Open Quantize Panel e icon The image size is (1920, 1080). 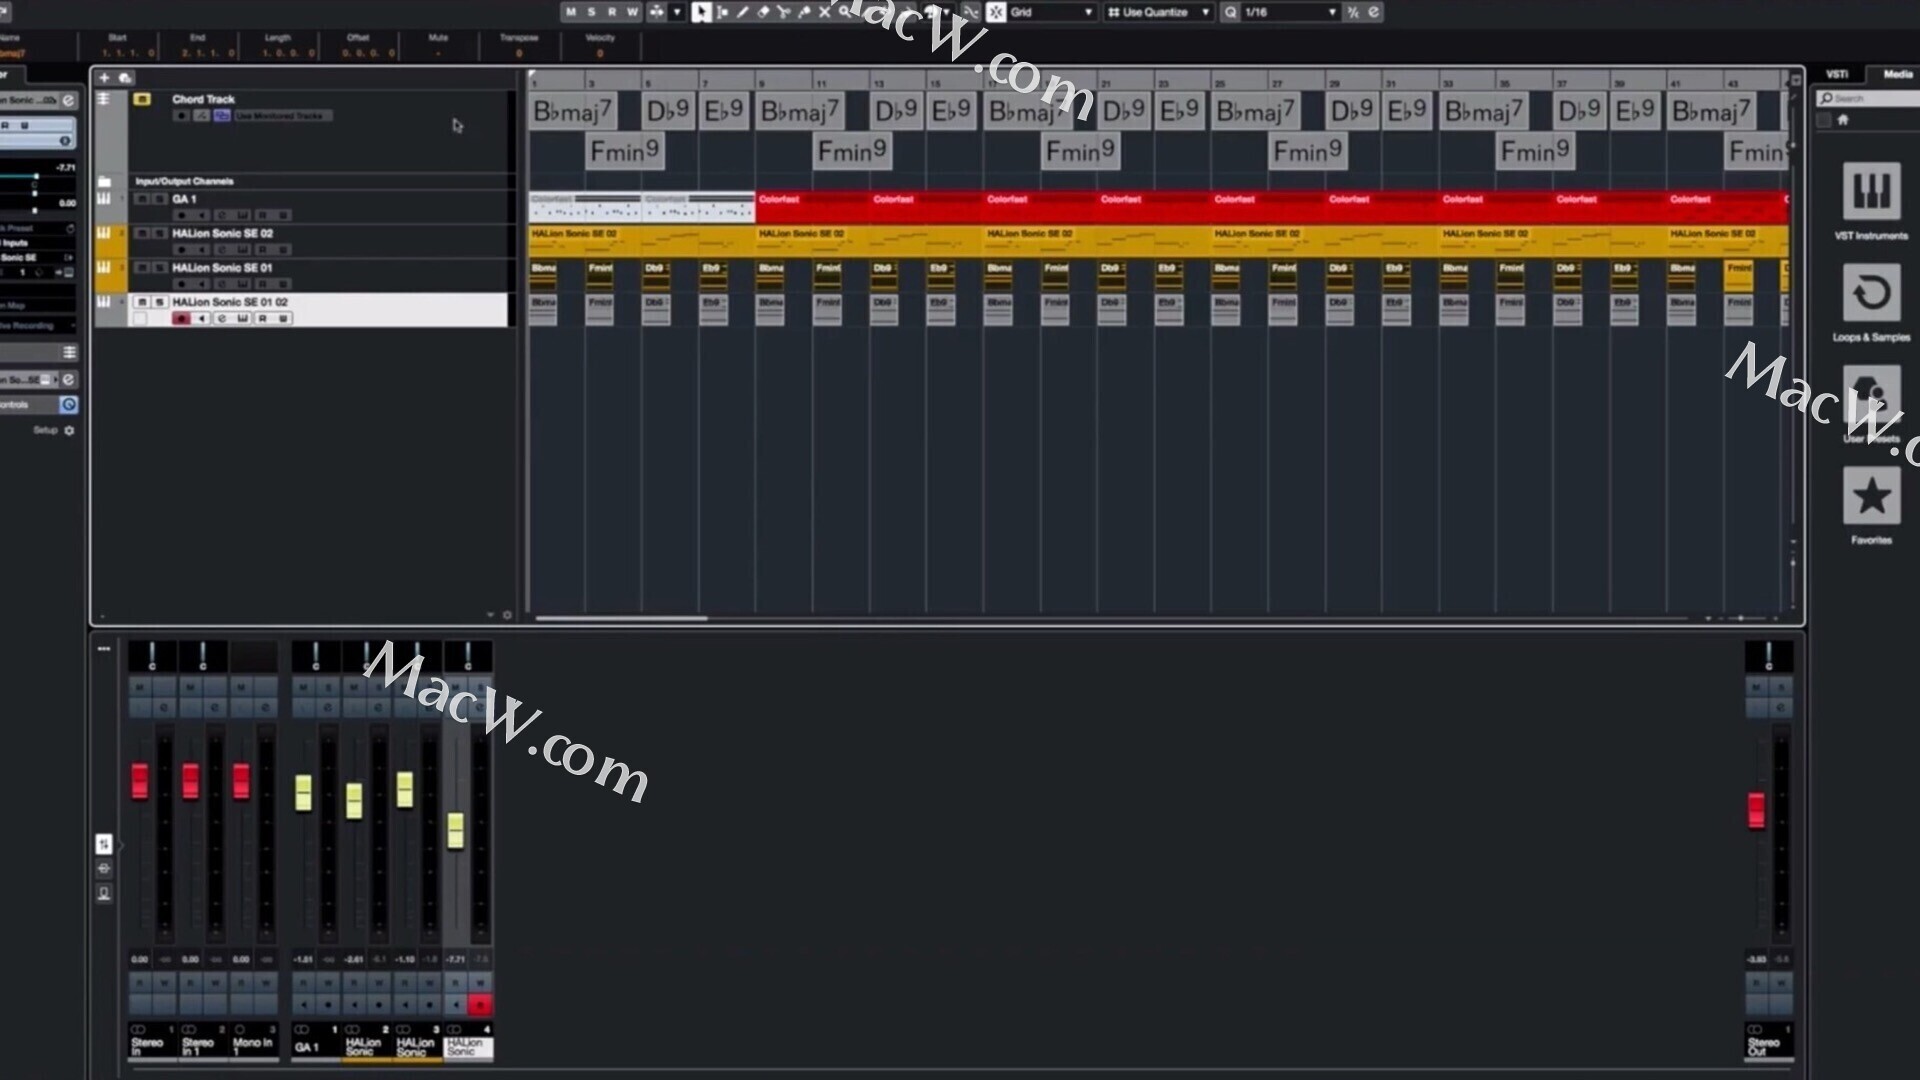click(x=1374, y=12)
